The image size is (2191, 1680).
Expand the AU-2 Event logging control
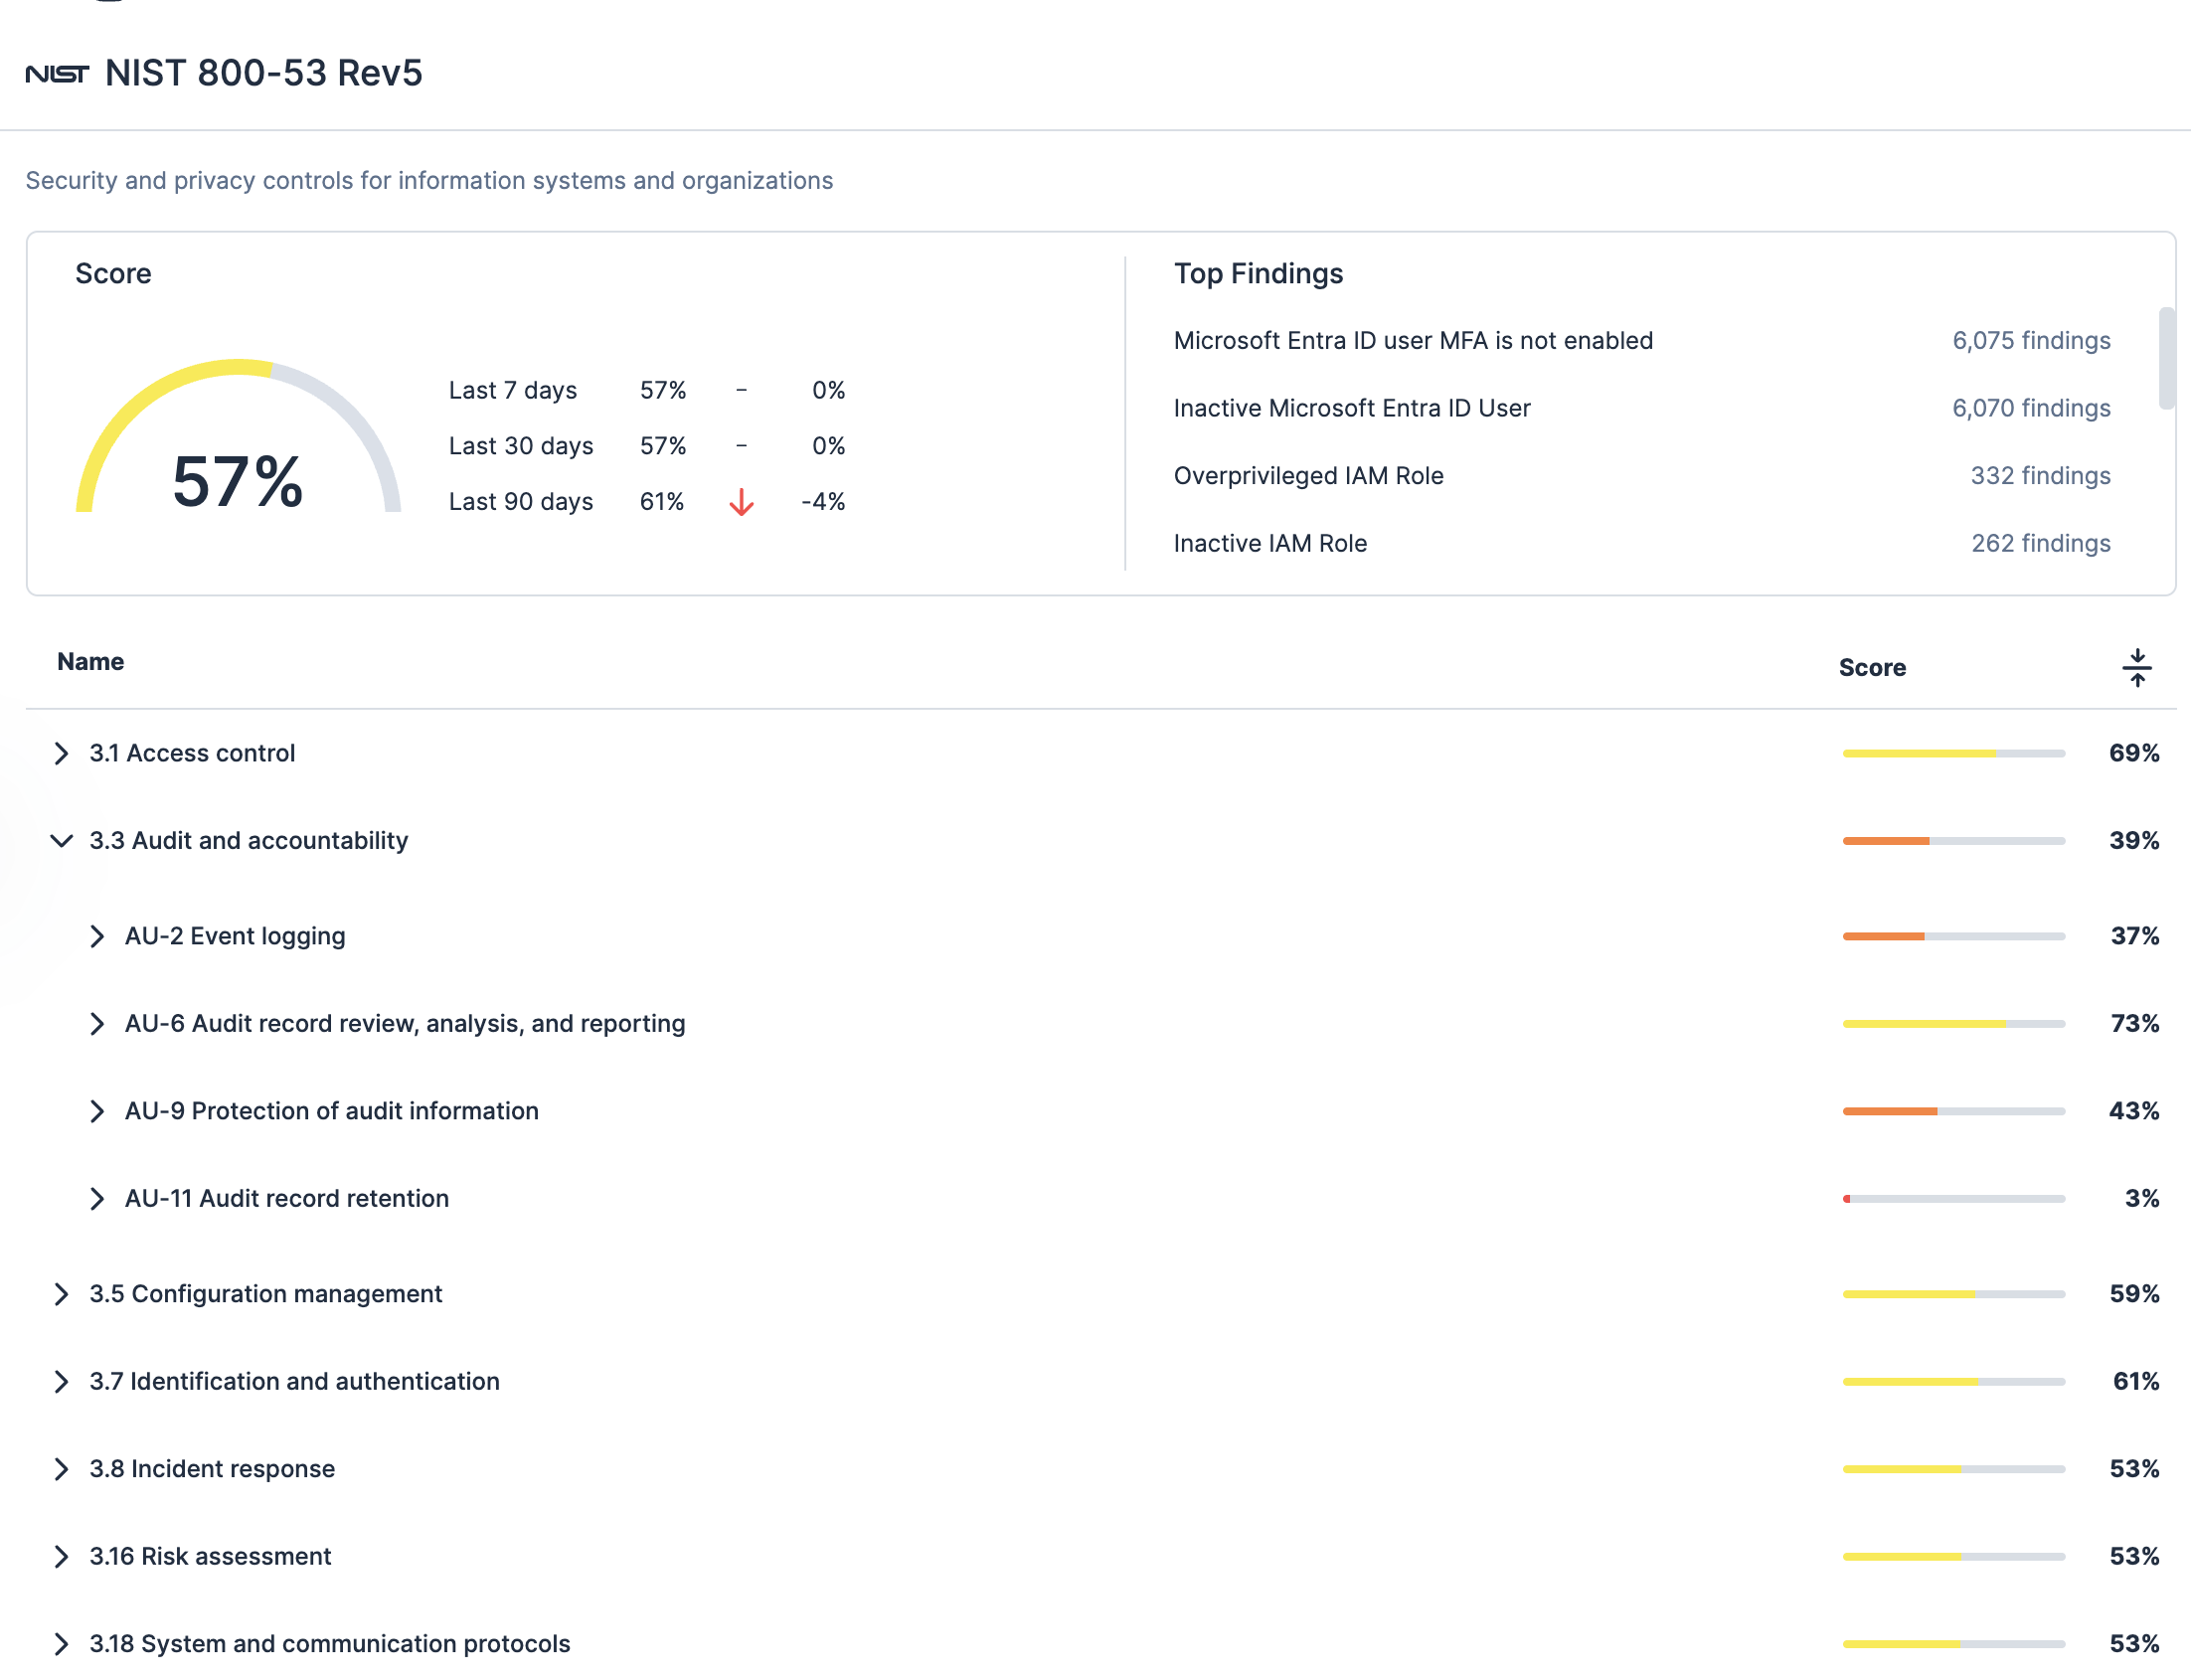(97, 936)
